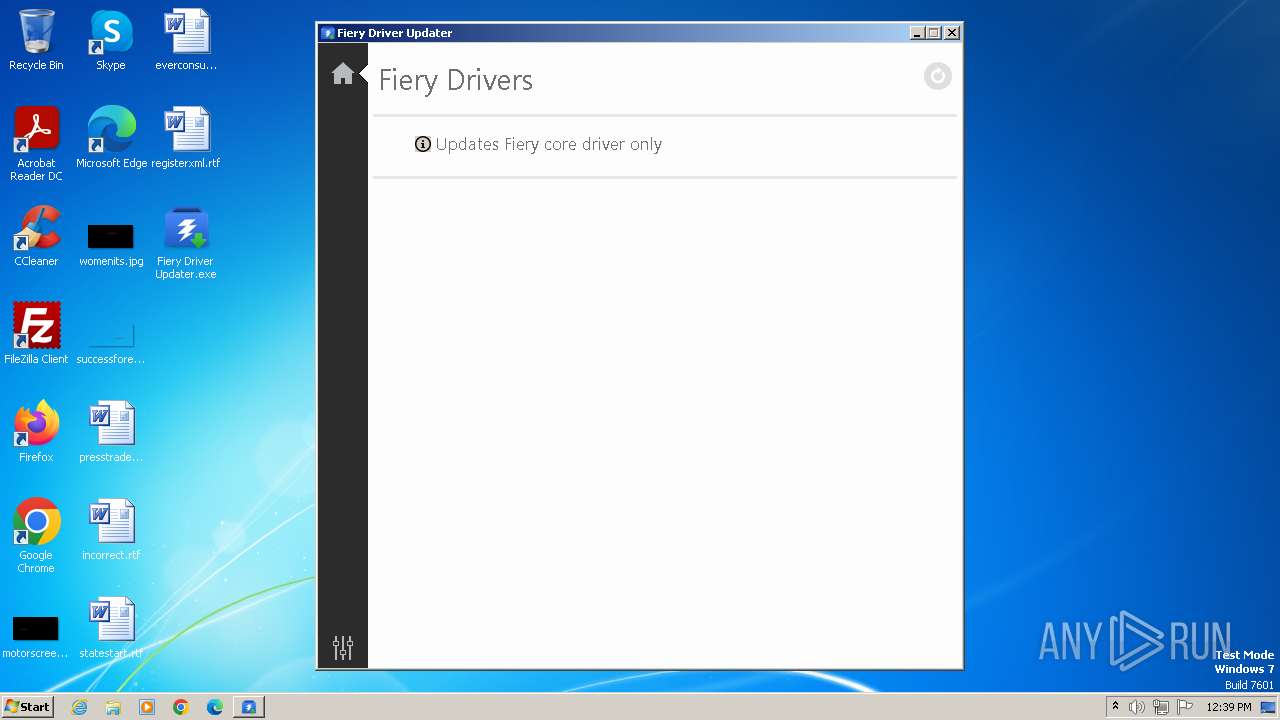The image size is (1280, 720).
Task: Minimize the Fiery Driver Updater window
Action: [918, 33]
